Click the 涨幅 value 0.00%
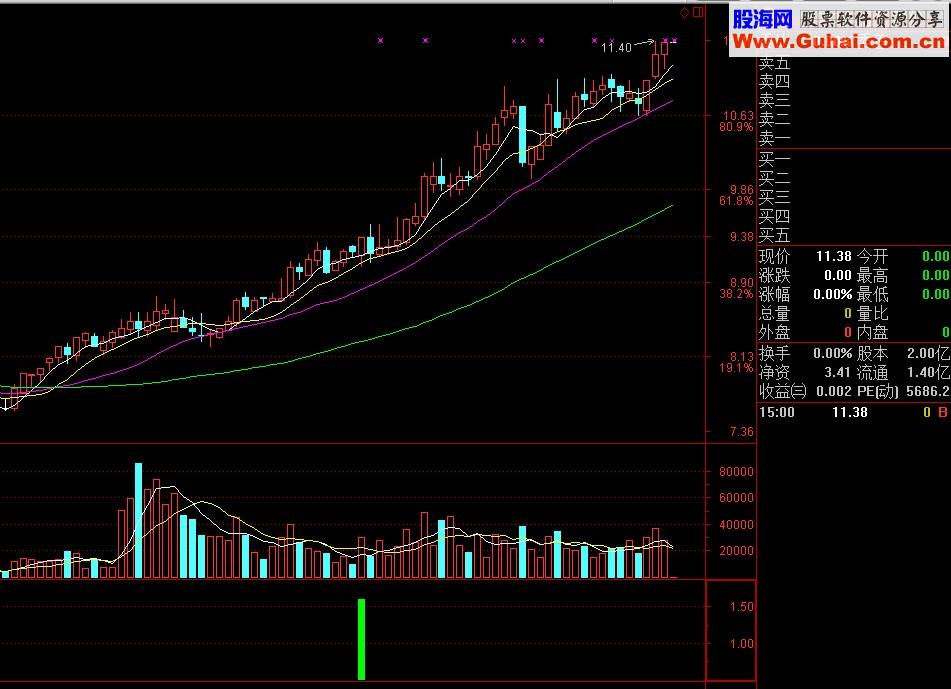 click(833, 295)
